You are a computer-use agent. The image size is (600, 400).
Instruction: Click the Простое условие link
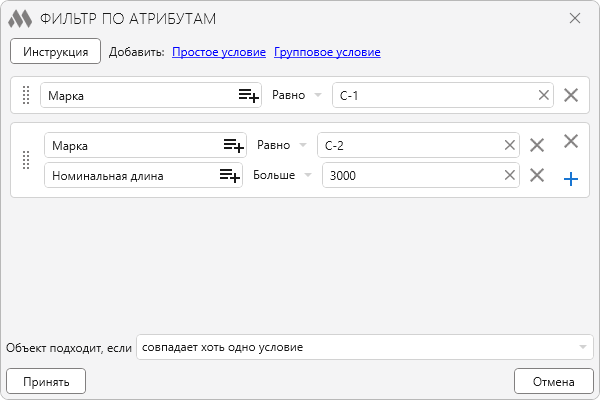pos(219,51)
